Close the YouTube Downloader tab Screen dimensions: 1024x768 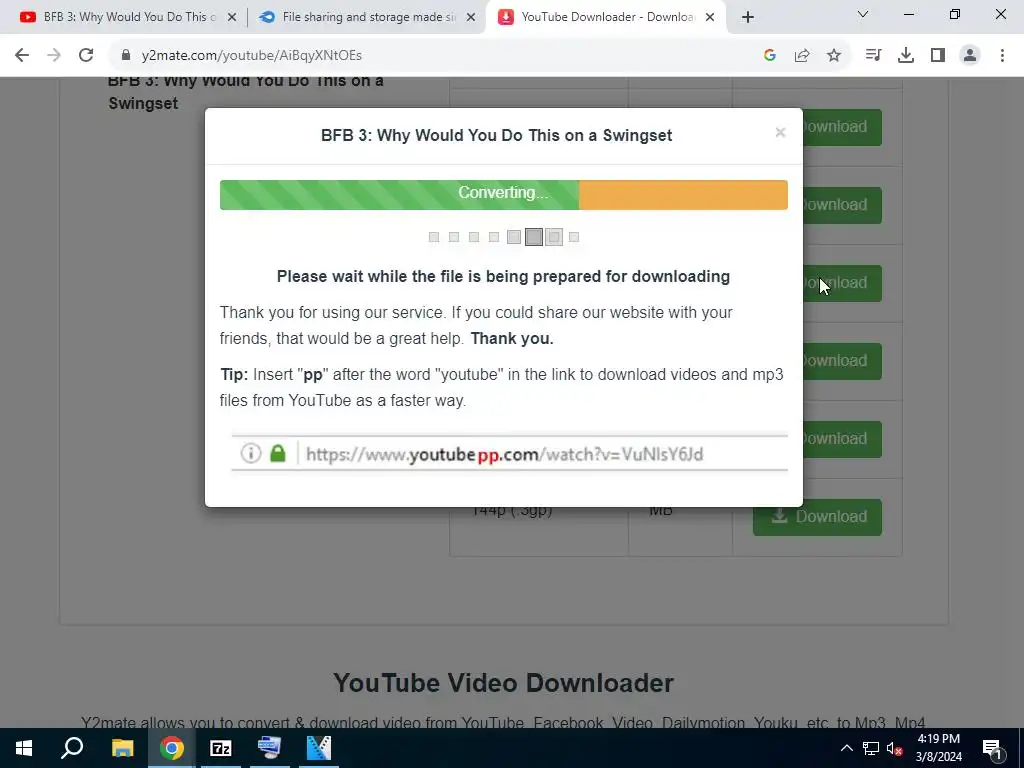[x=710, y=17]
